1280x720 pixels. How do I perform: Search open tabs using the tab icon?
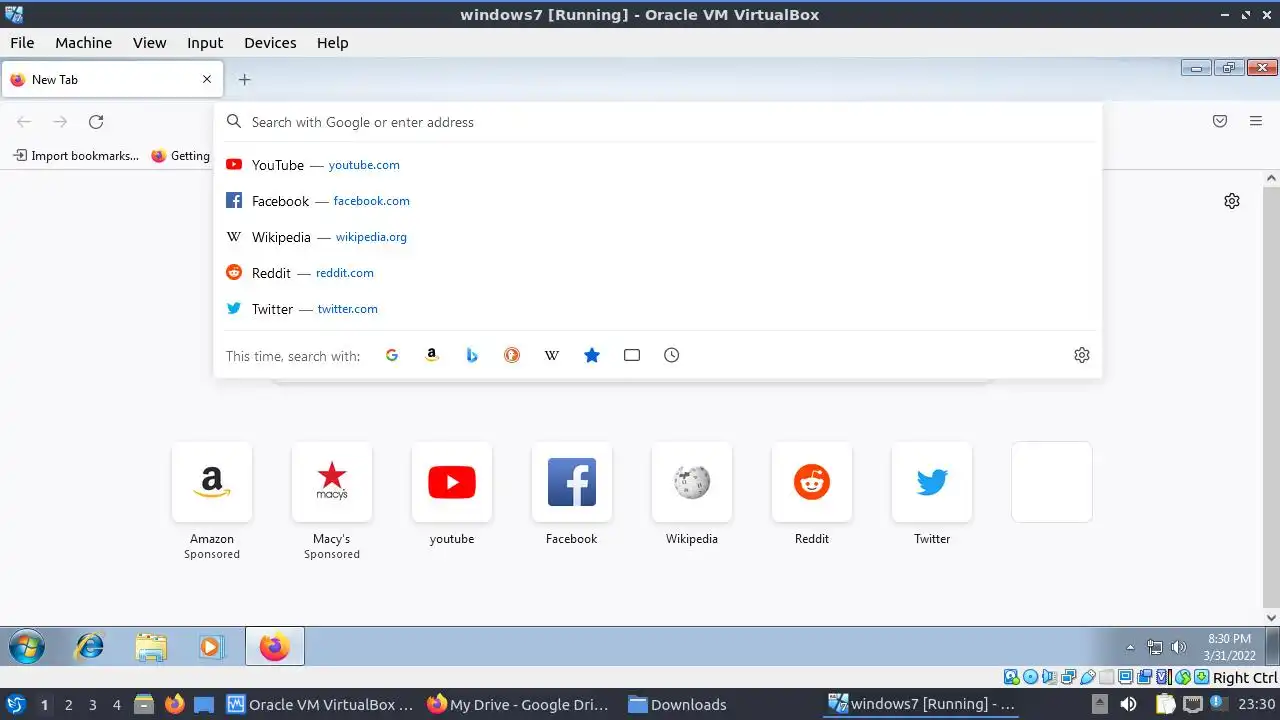[x=632, y=355]
